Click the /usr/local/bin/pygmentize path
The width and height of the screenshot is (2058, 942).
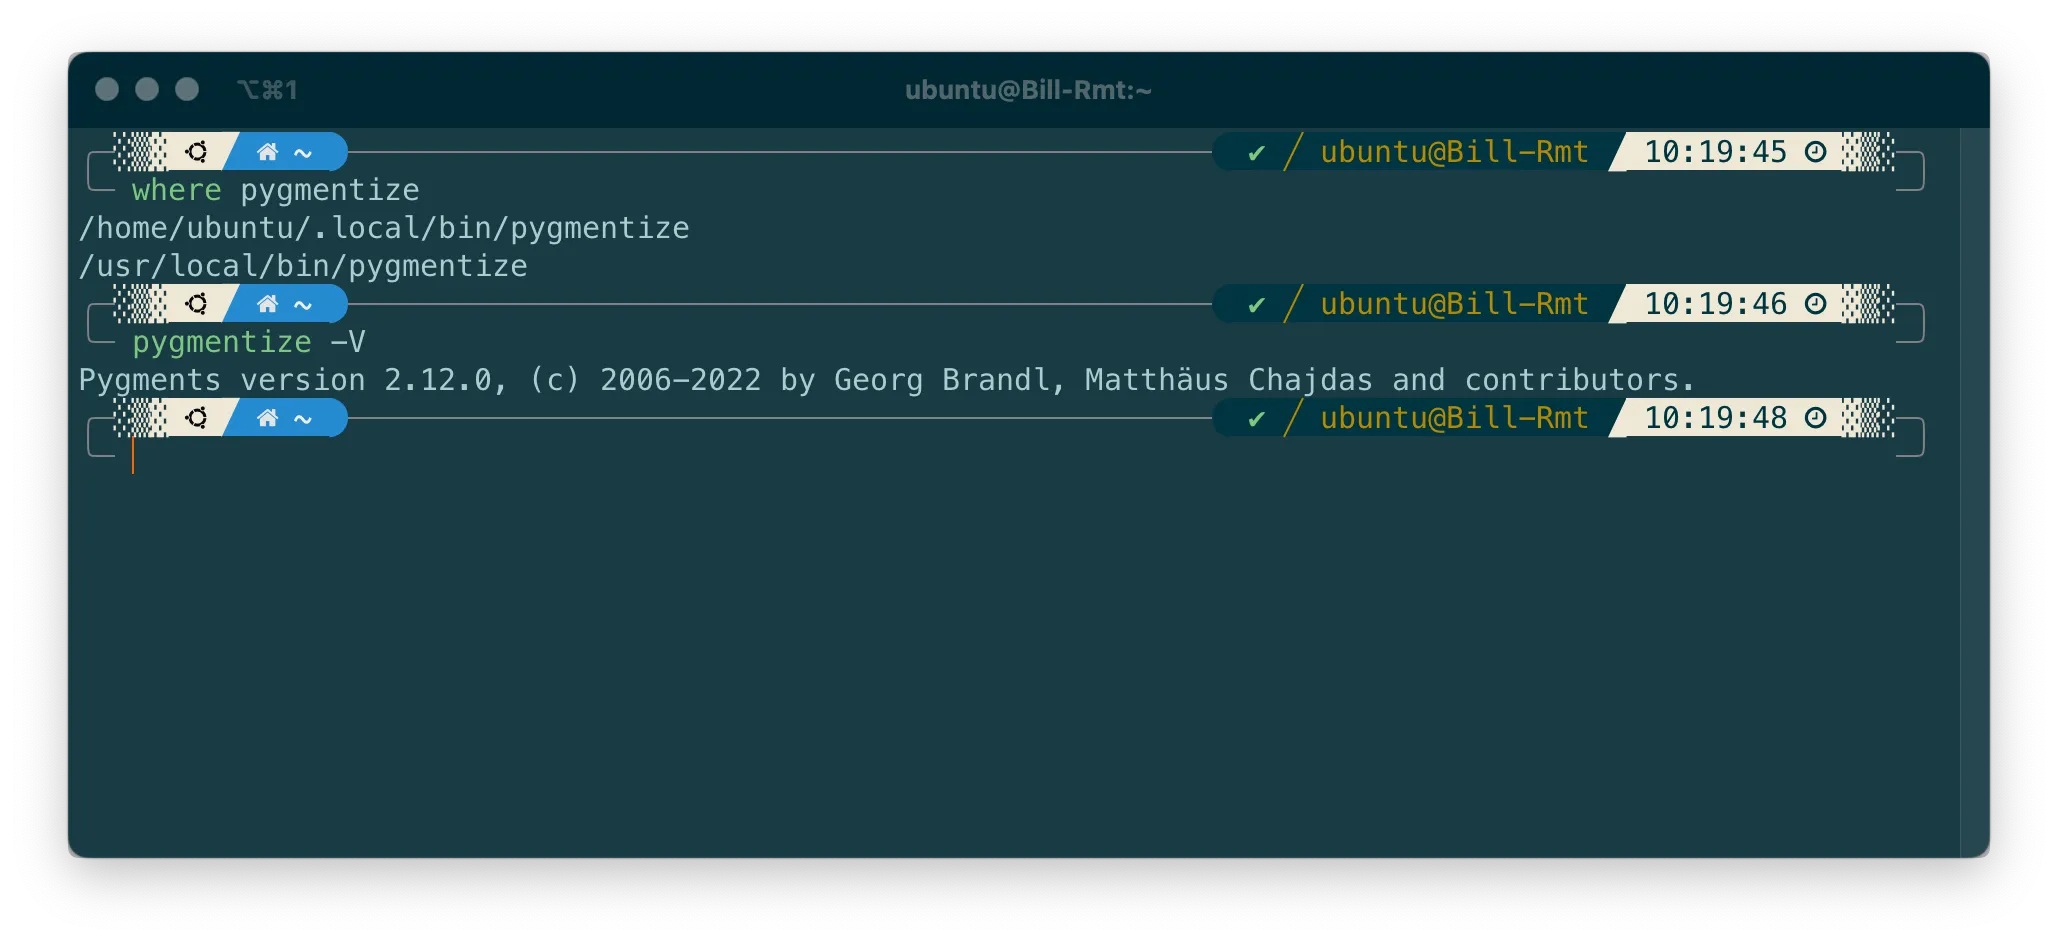coord(303,266)
